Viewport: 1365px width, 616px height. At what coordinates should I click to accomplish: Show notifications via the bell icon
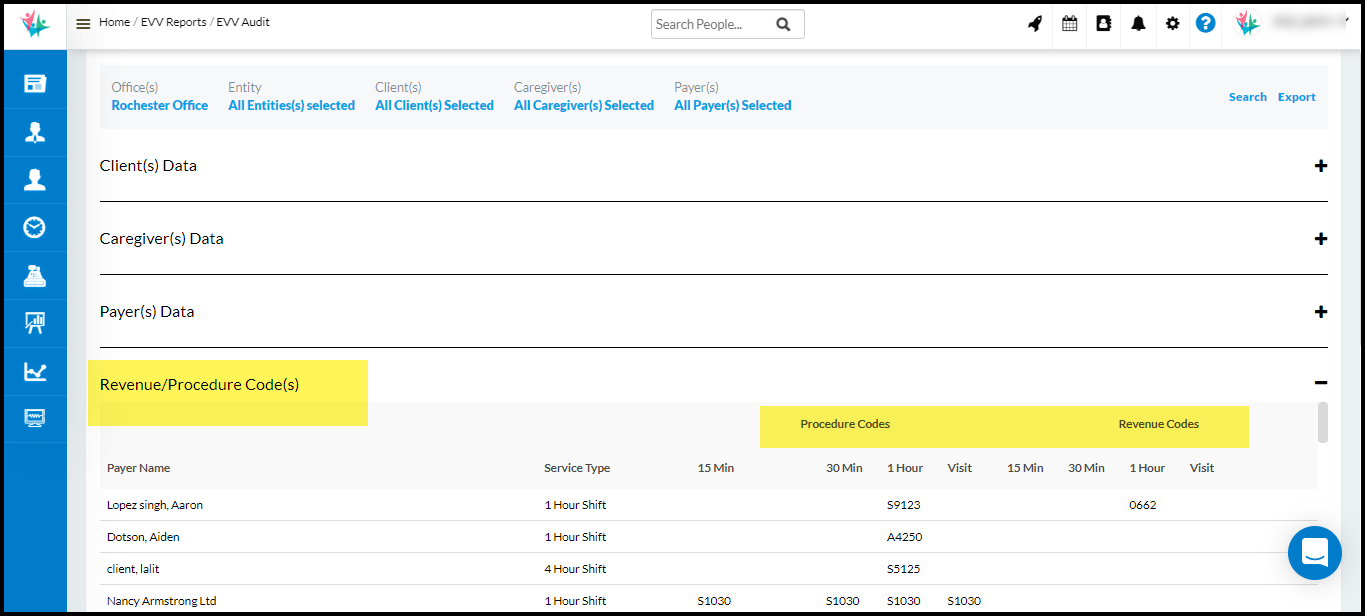(x=1138, y=24)
